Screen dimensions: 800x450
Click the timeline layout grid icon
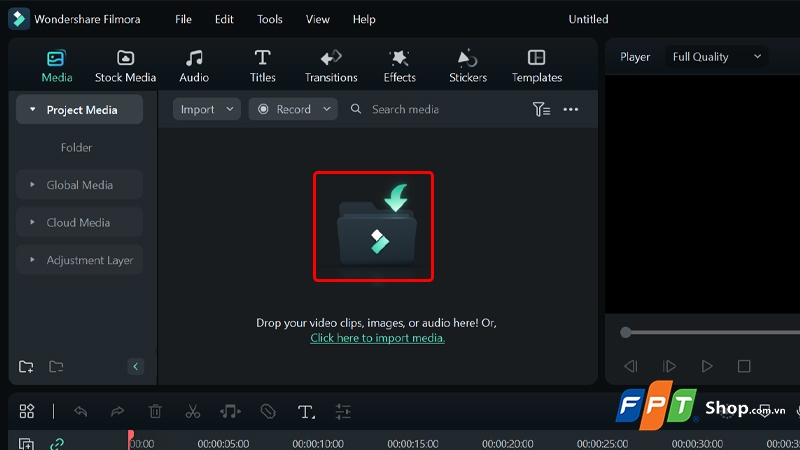[x=27, y=411]
